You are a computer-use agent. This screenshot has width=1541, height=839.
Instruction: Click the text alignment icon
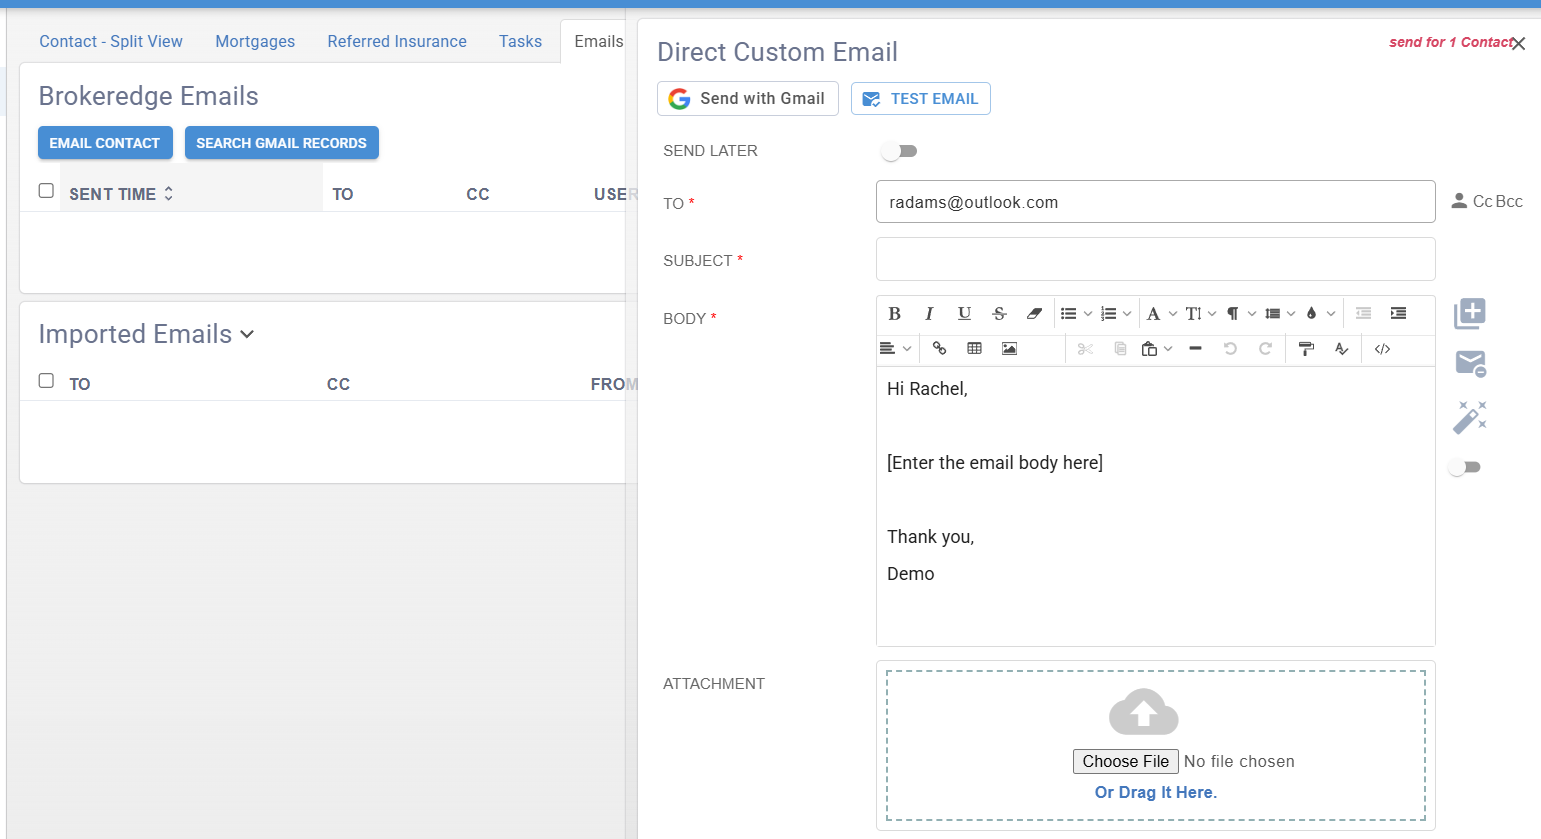click(887, 348)
